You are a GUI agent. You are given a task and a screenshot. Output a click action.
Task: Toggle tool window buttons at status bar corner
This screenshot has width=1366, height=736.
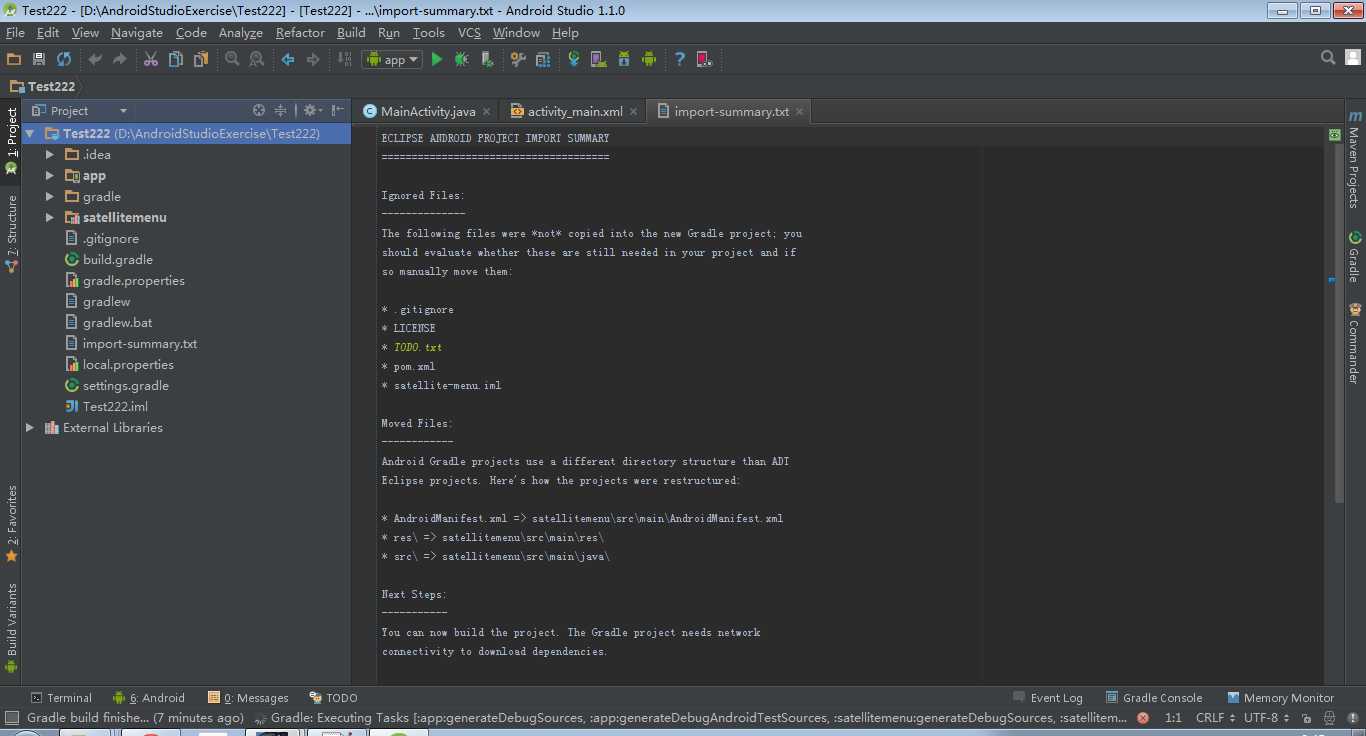tap(11, 717)
